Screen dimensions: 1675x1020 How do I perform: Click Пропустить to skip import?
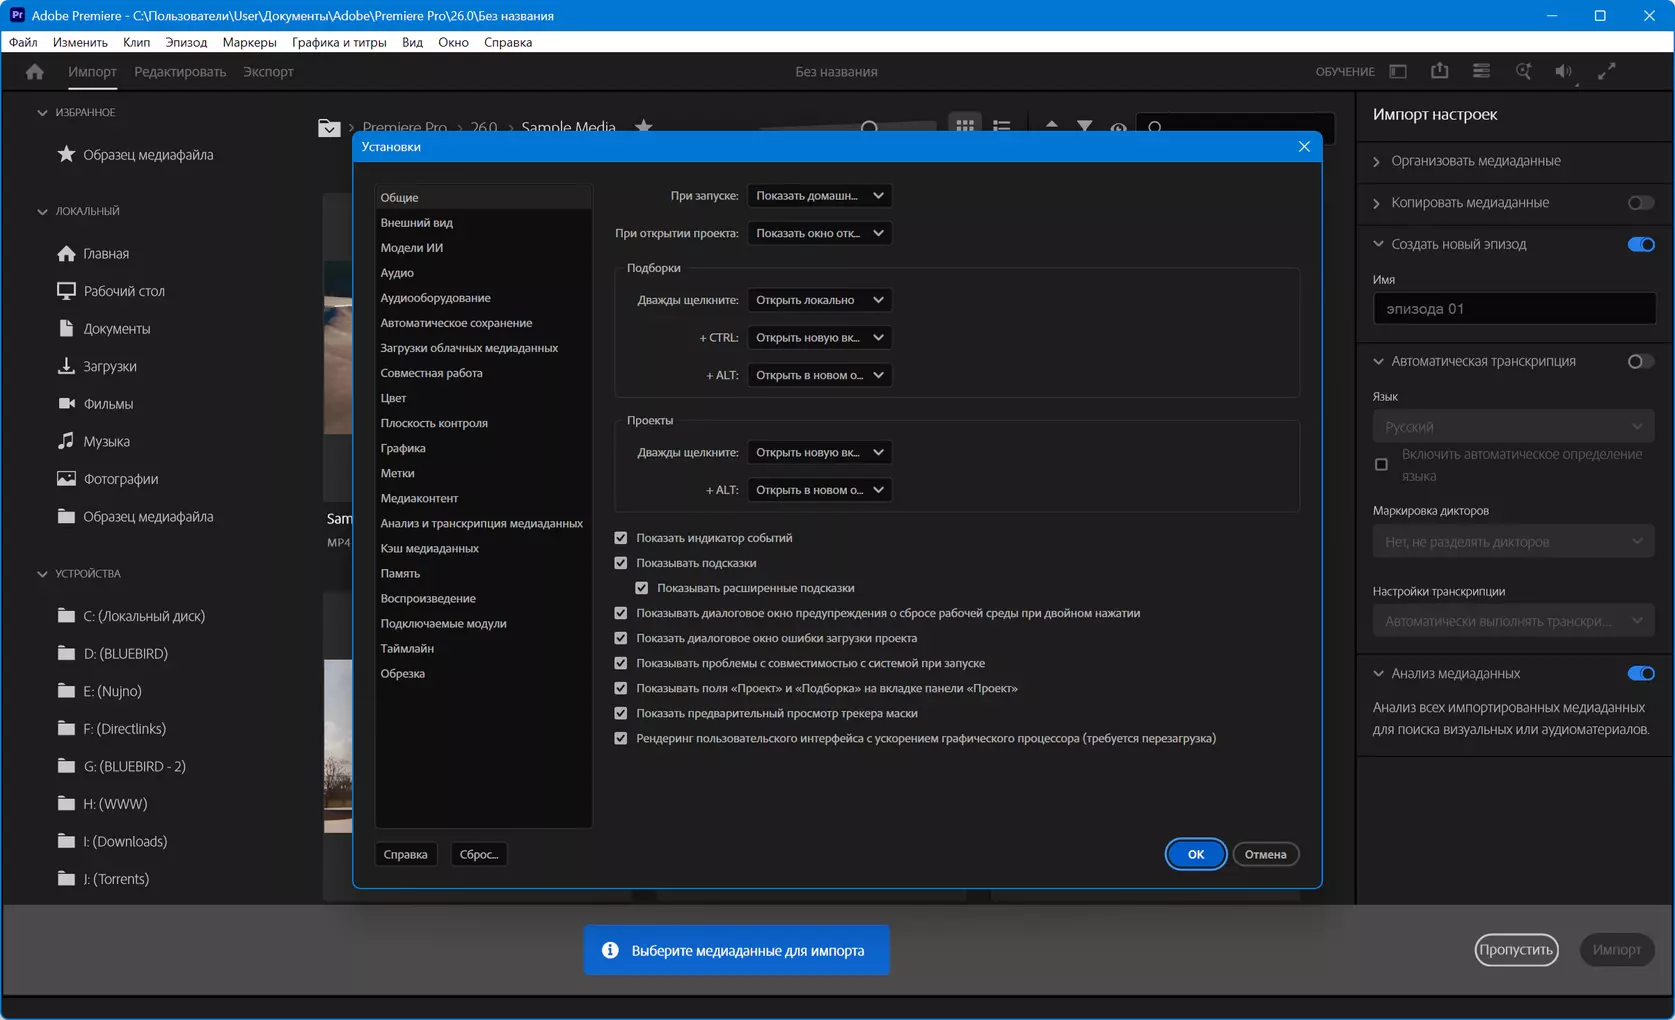[1516, 950]
